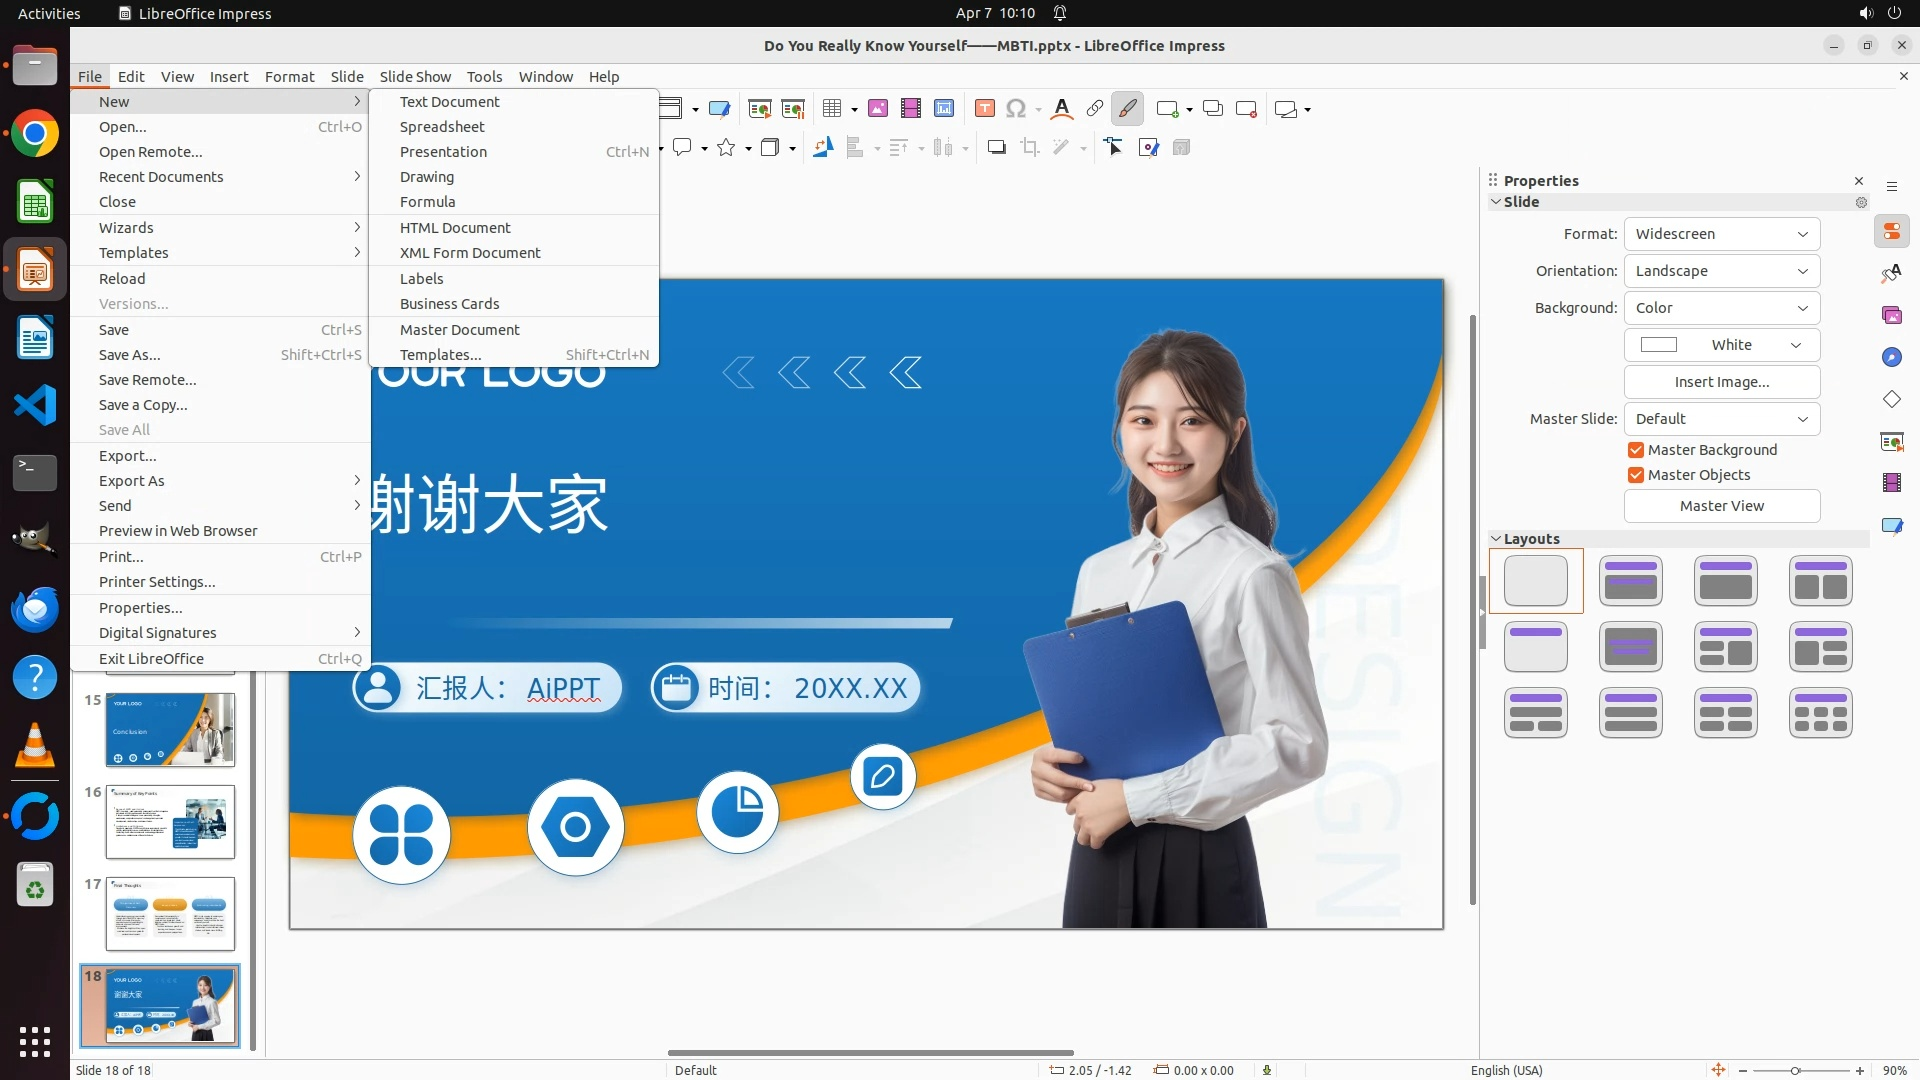
Task: Toggle the draw functions brush button
Action: (1127, 108)
